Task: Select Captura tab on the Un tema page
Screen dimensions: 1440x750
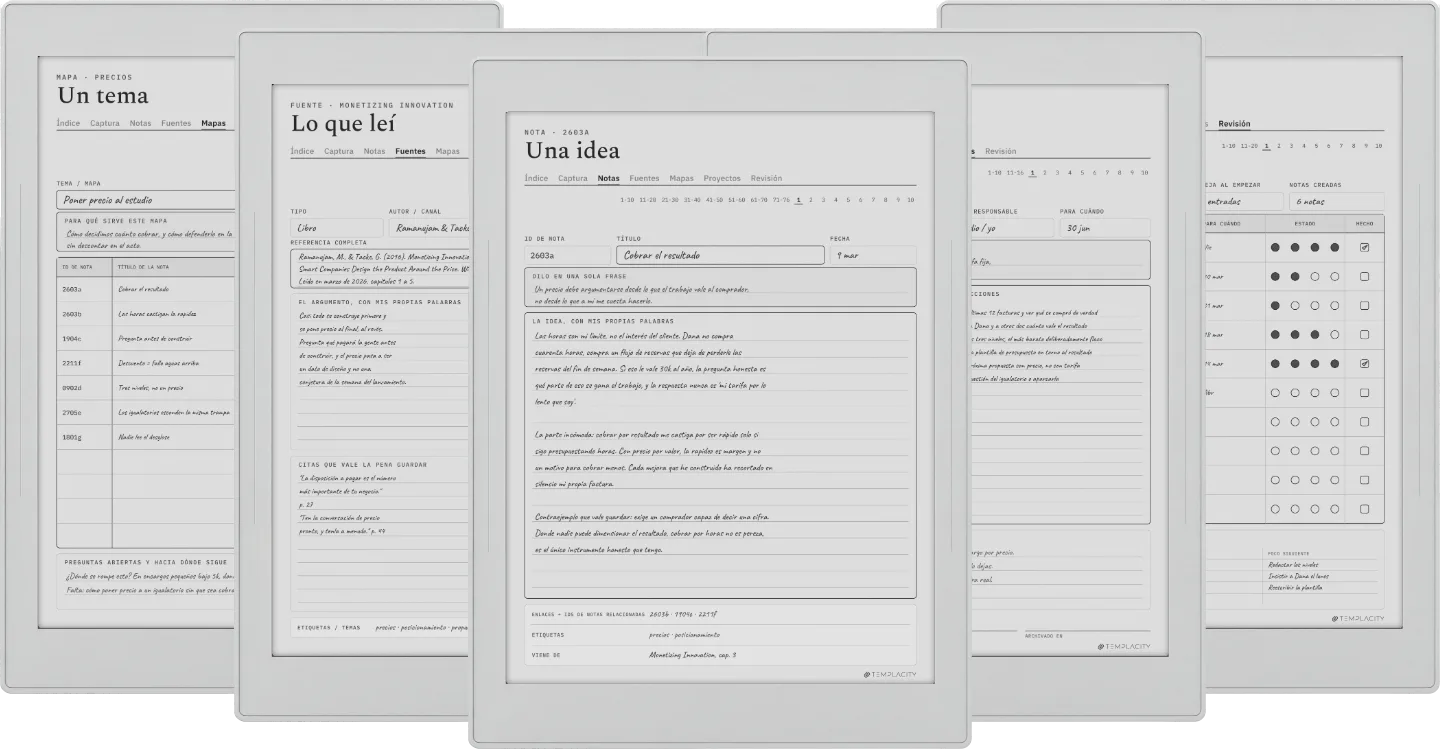Action: click(x=105, y=124)
